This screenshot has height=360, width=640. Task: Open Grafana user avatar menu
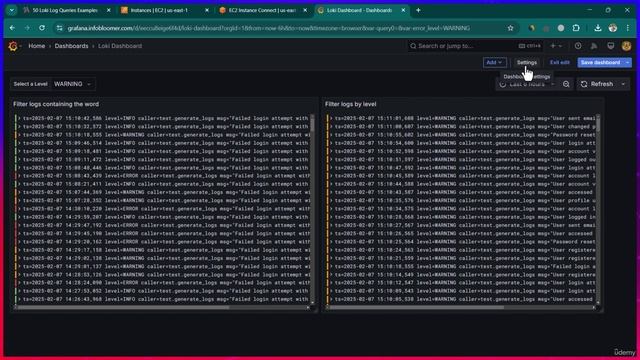[x=627, y=46]
